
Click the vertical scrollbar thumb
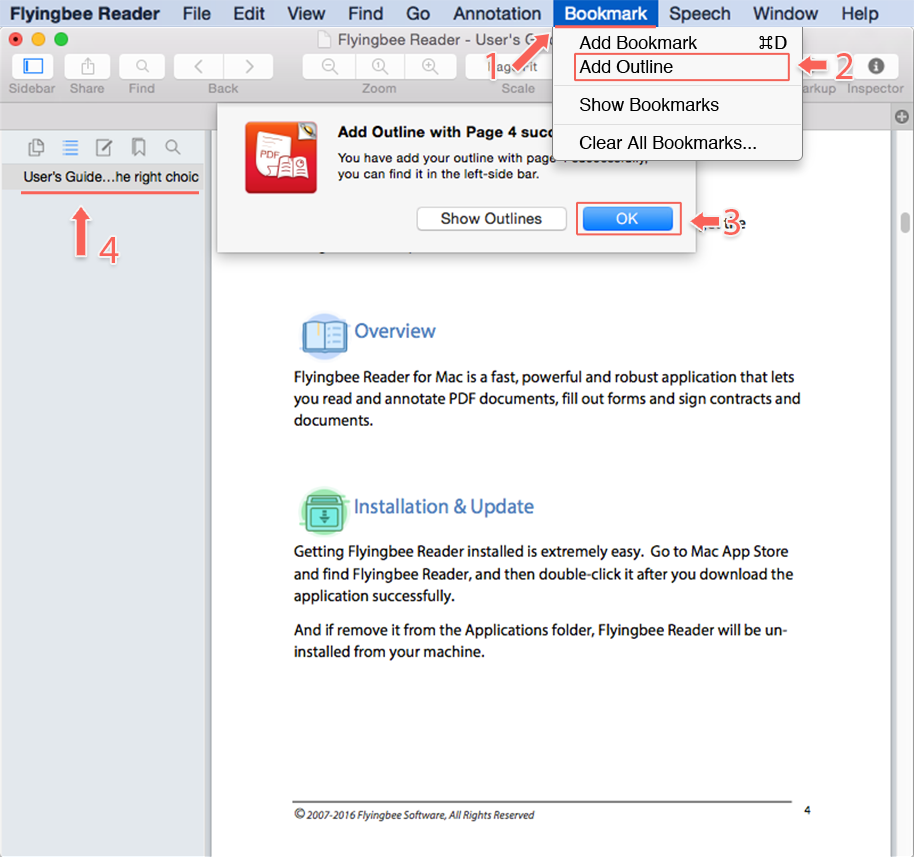[905, 223]
